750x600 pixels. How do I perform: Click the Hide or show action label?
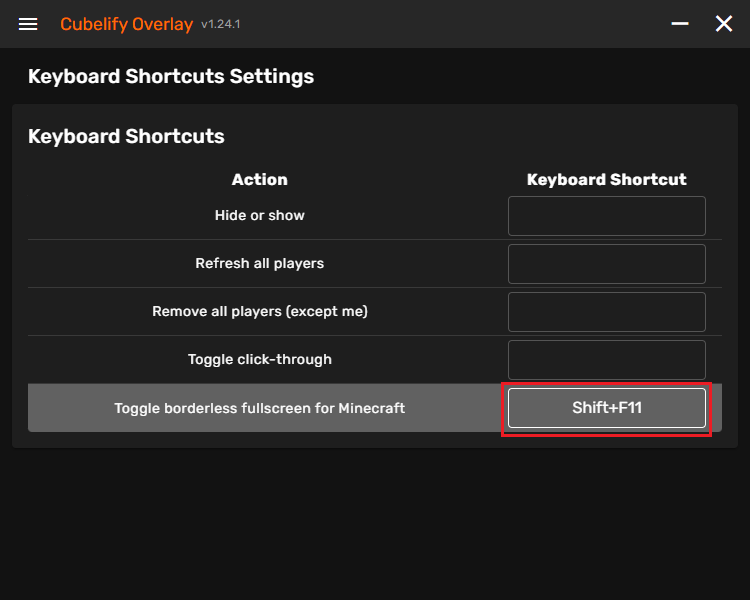click(260, 216)
